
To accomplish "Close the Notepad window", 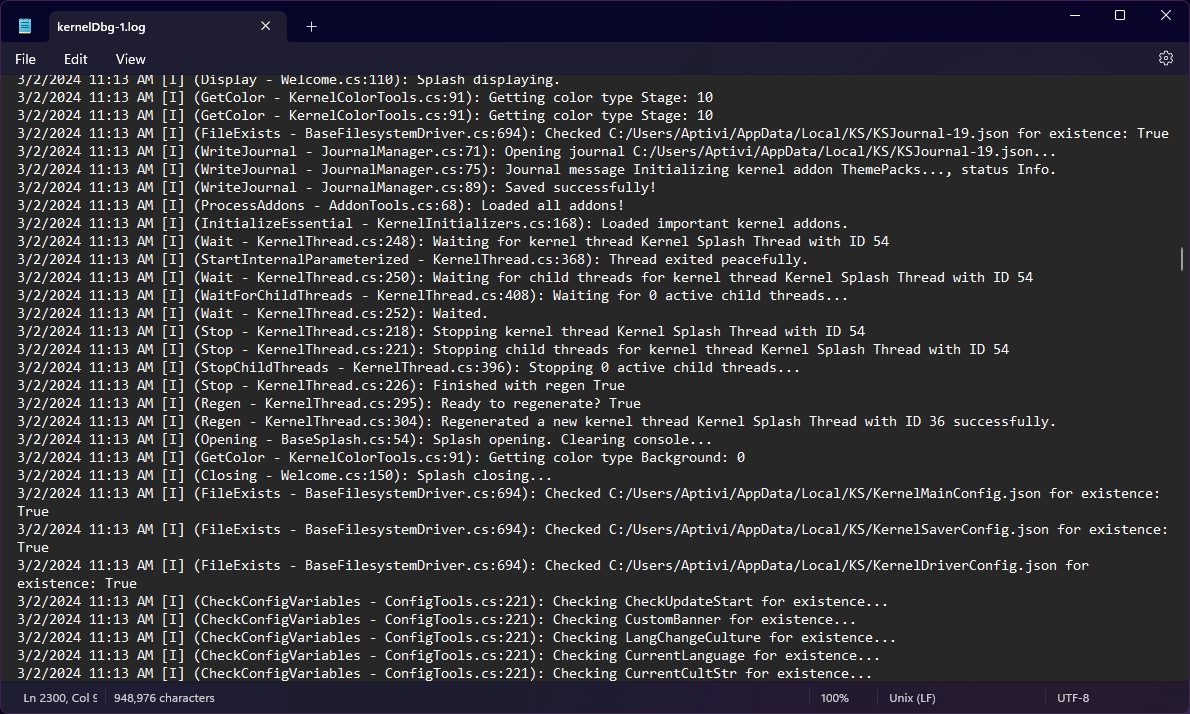I will point(1166,15).
